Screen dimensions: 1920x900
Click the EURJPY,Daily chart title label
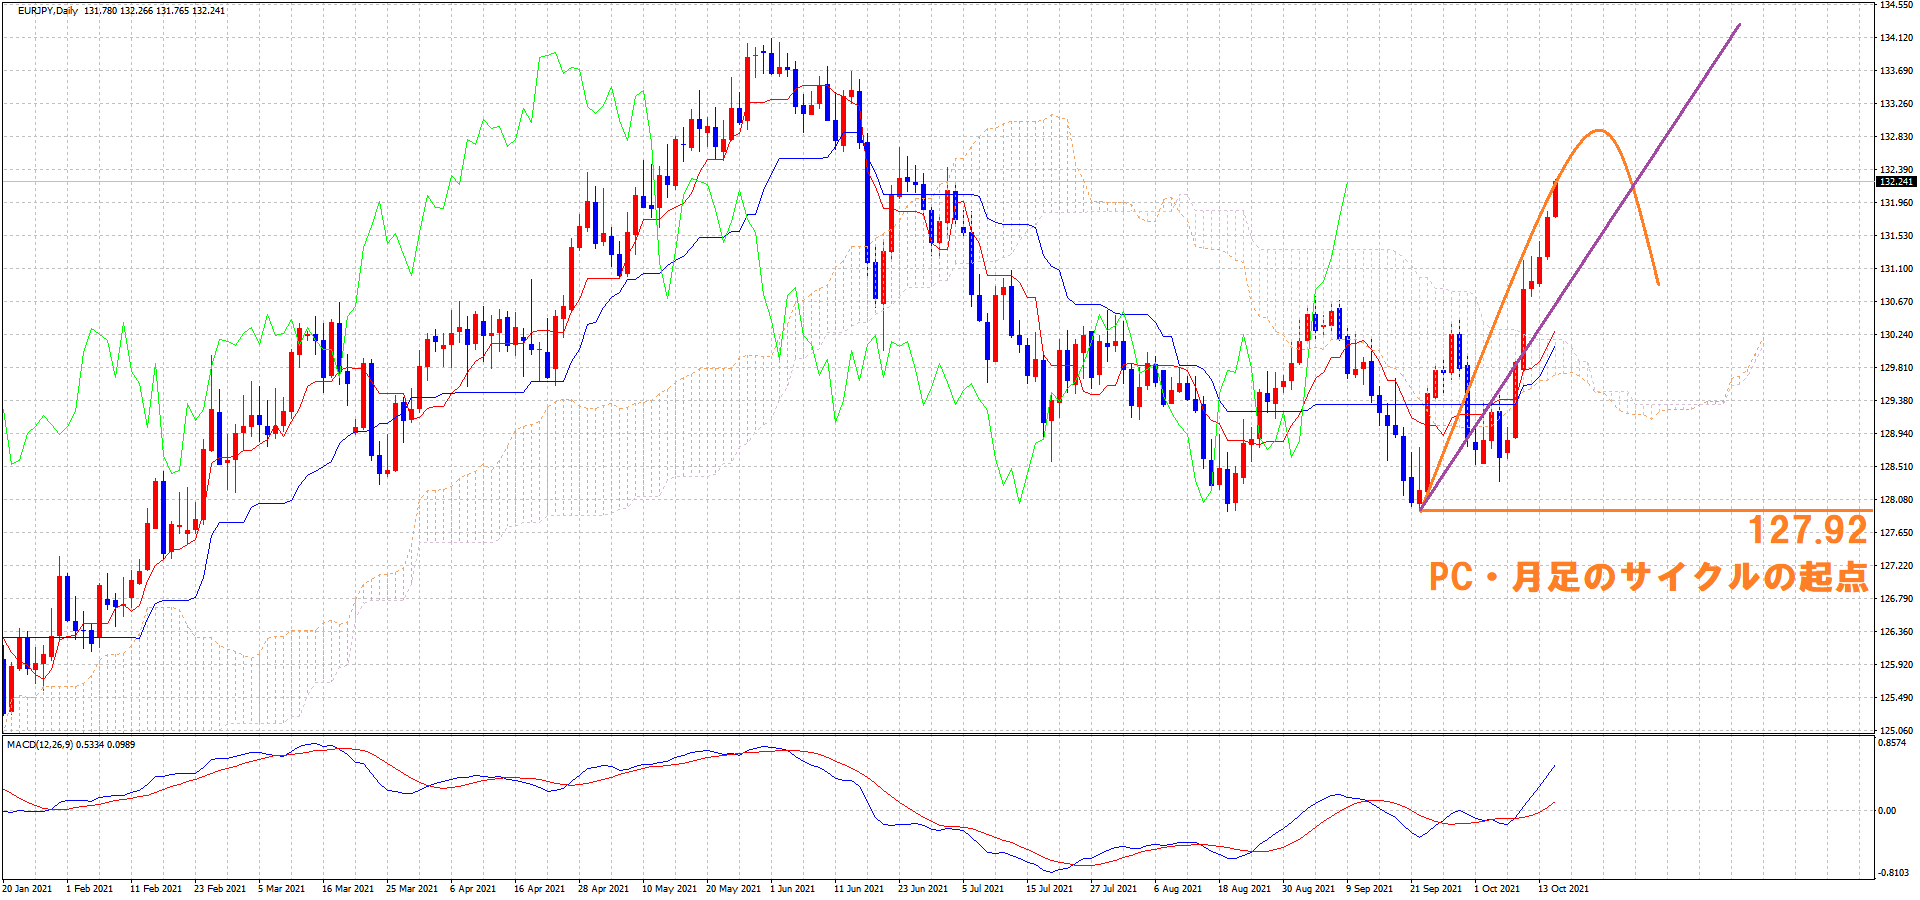pyautogui.click(x=48, y=11)
